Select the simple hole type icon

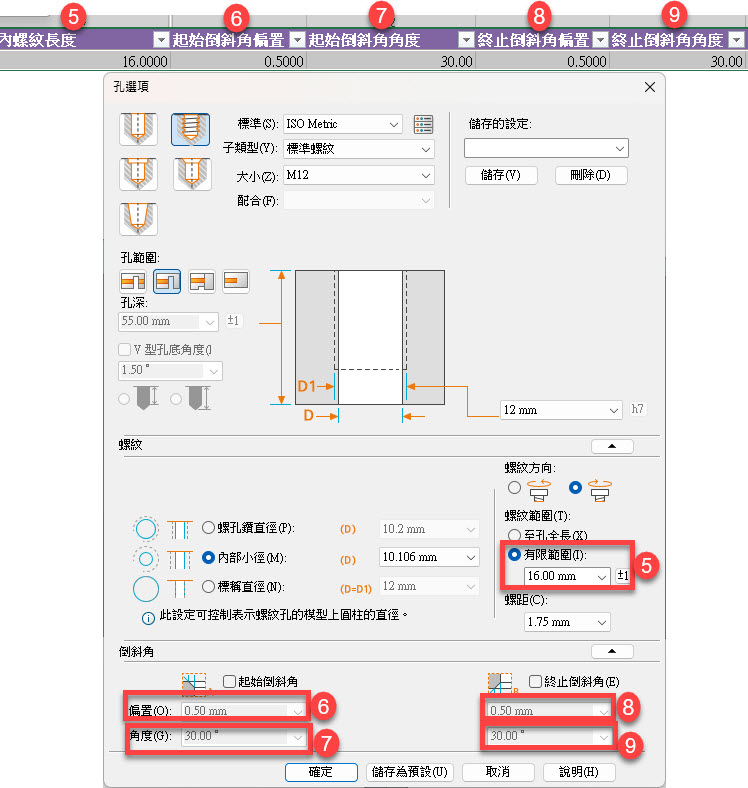coord(138,128)
